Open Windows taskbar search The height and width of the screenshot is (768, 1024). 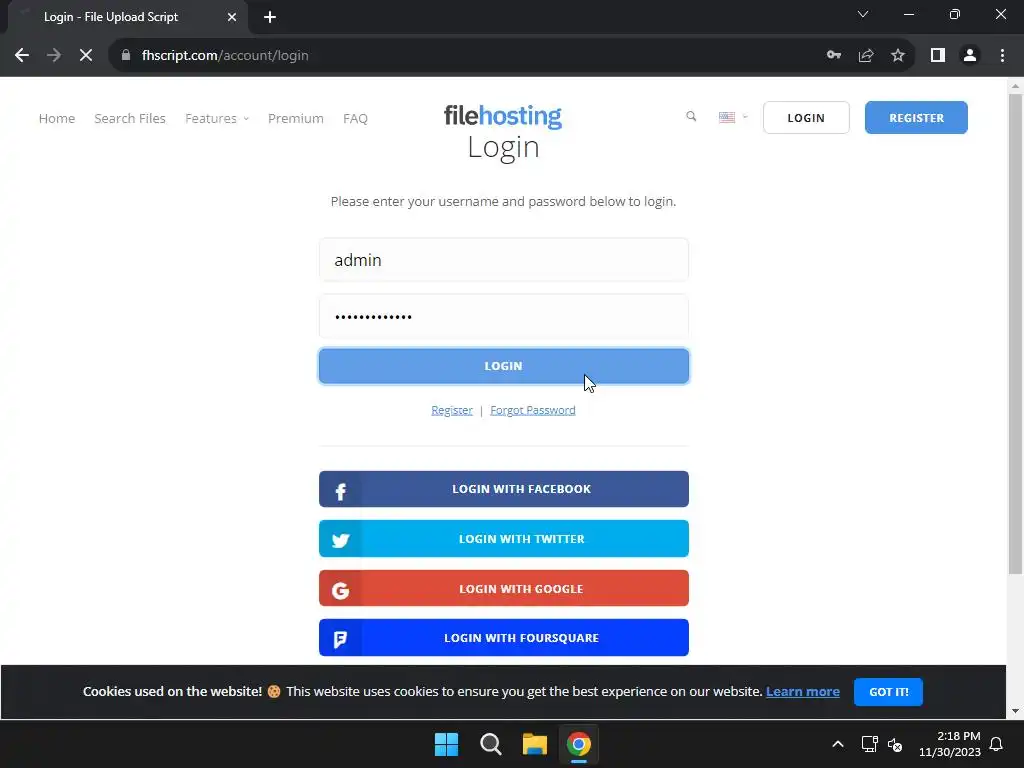click(490, 744)
